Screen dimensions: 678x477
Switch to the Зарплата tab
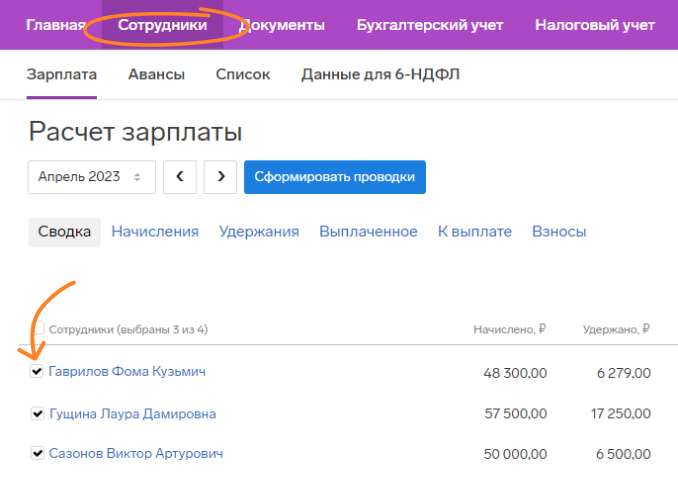pos(61,74)
